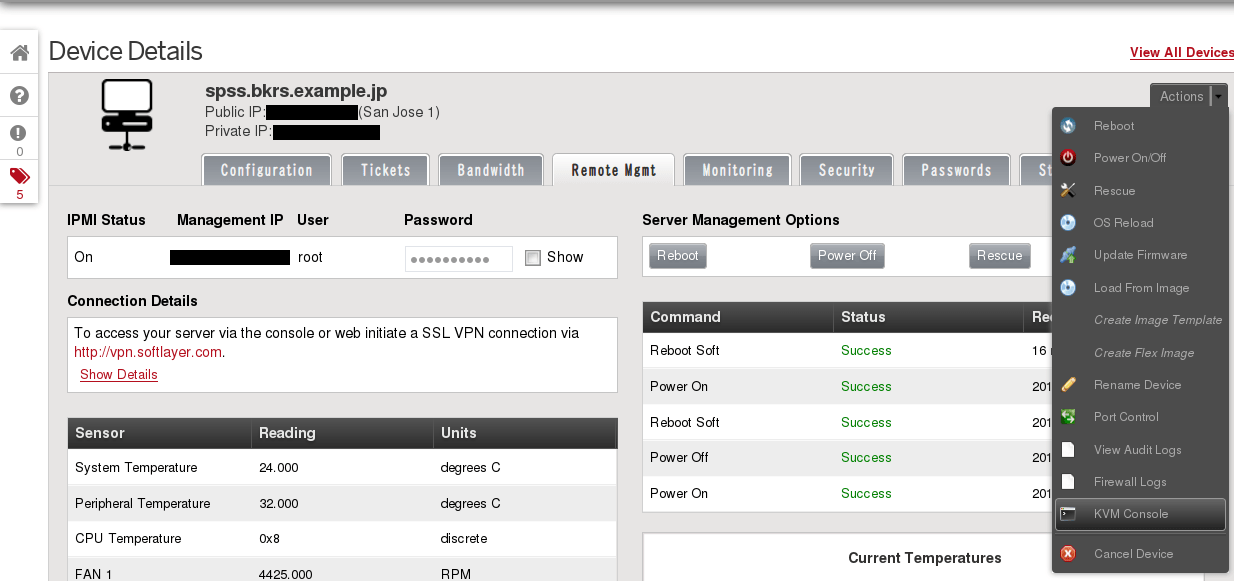Toggle the Show password checkbox
This screenshot has width=1234, height=581.
pyautogui.click(x=533, y=258)
